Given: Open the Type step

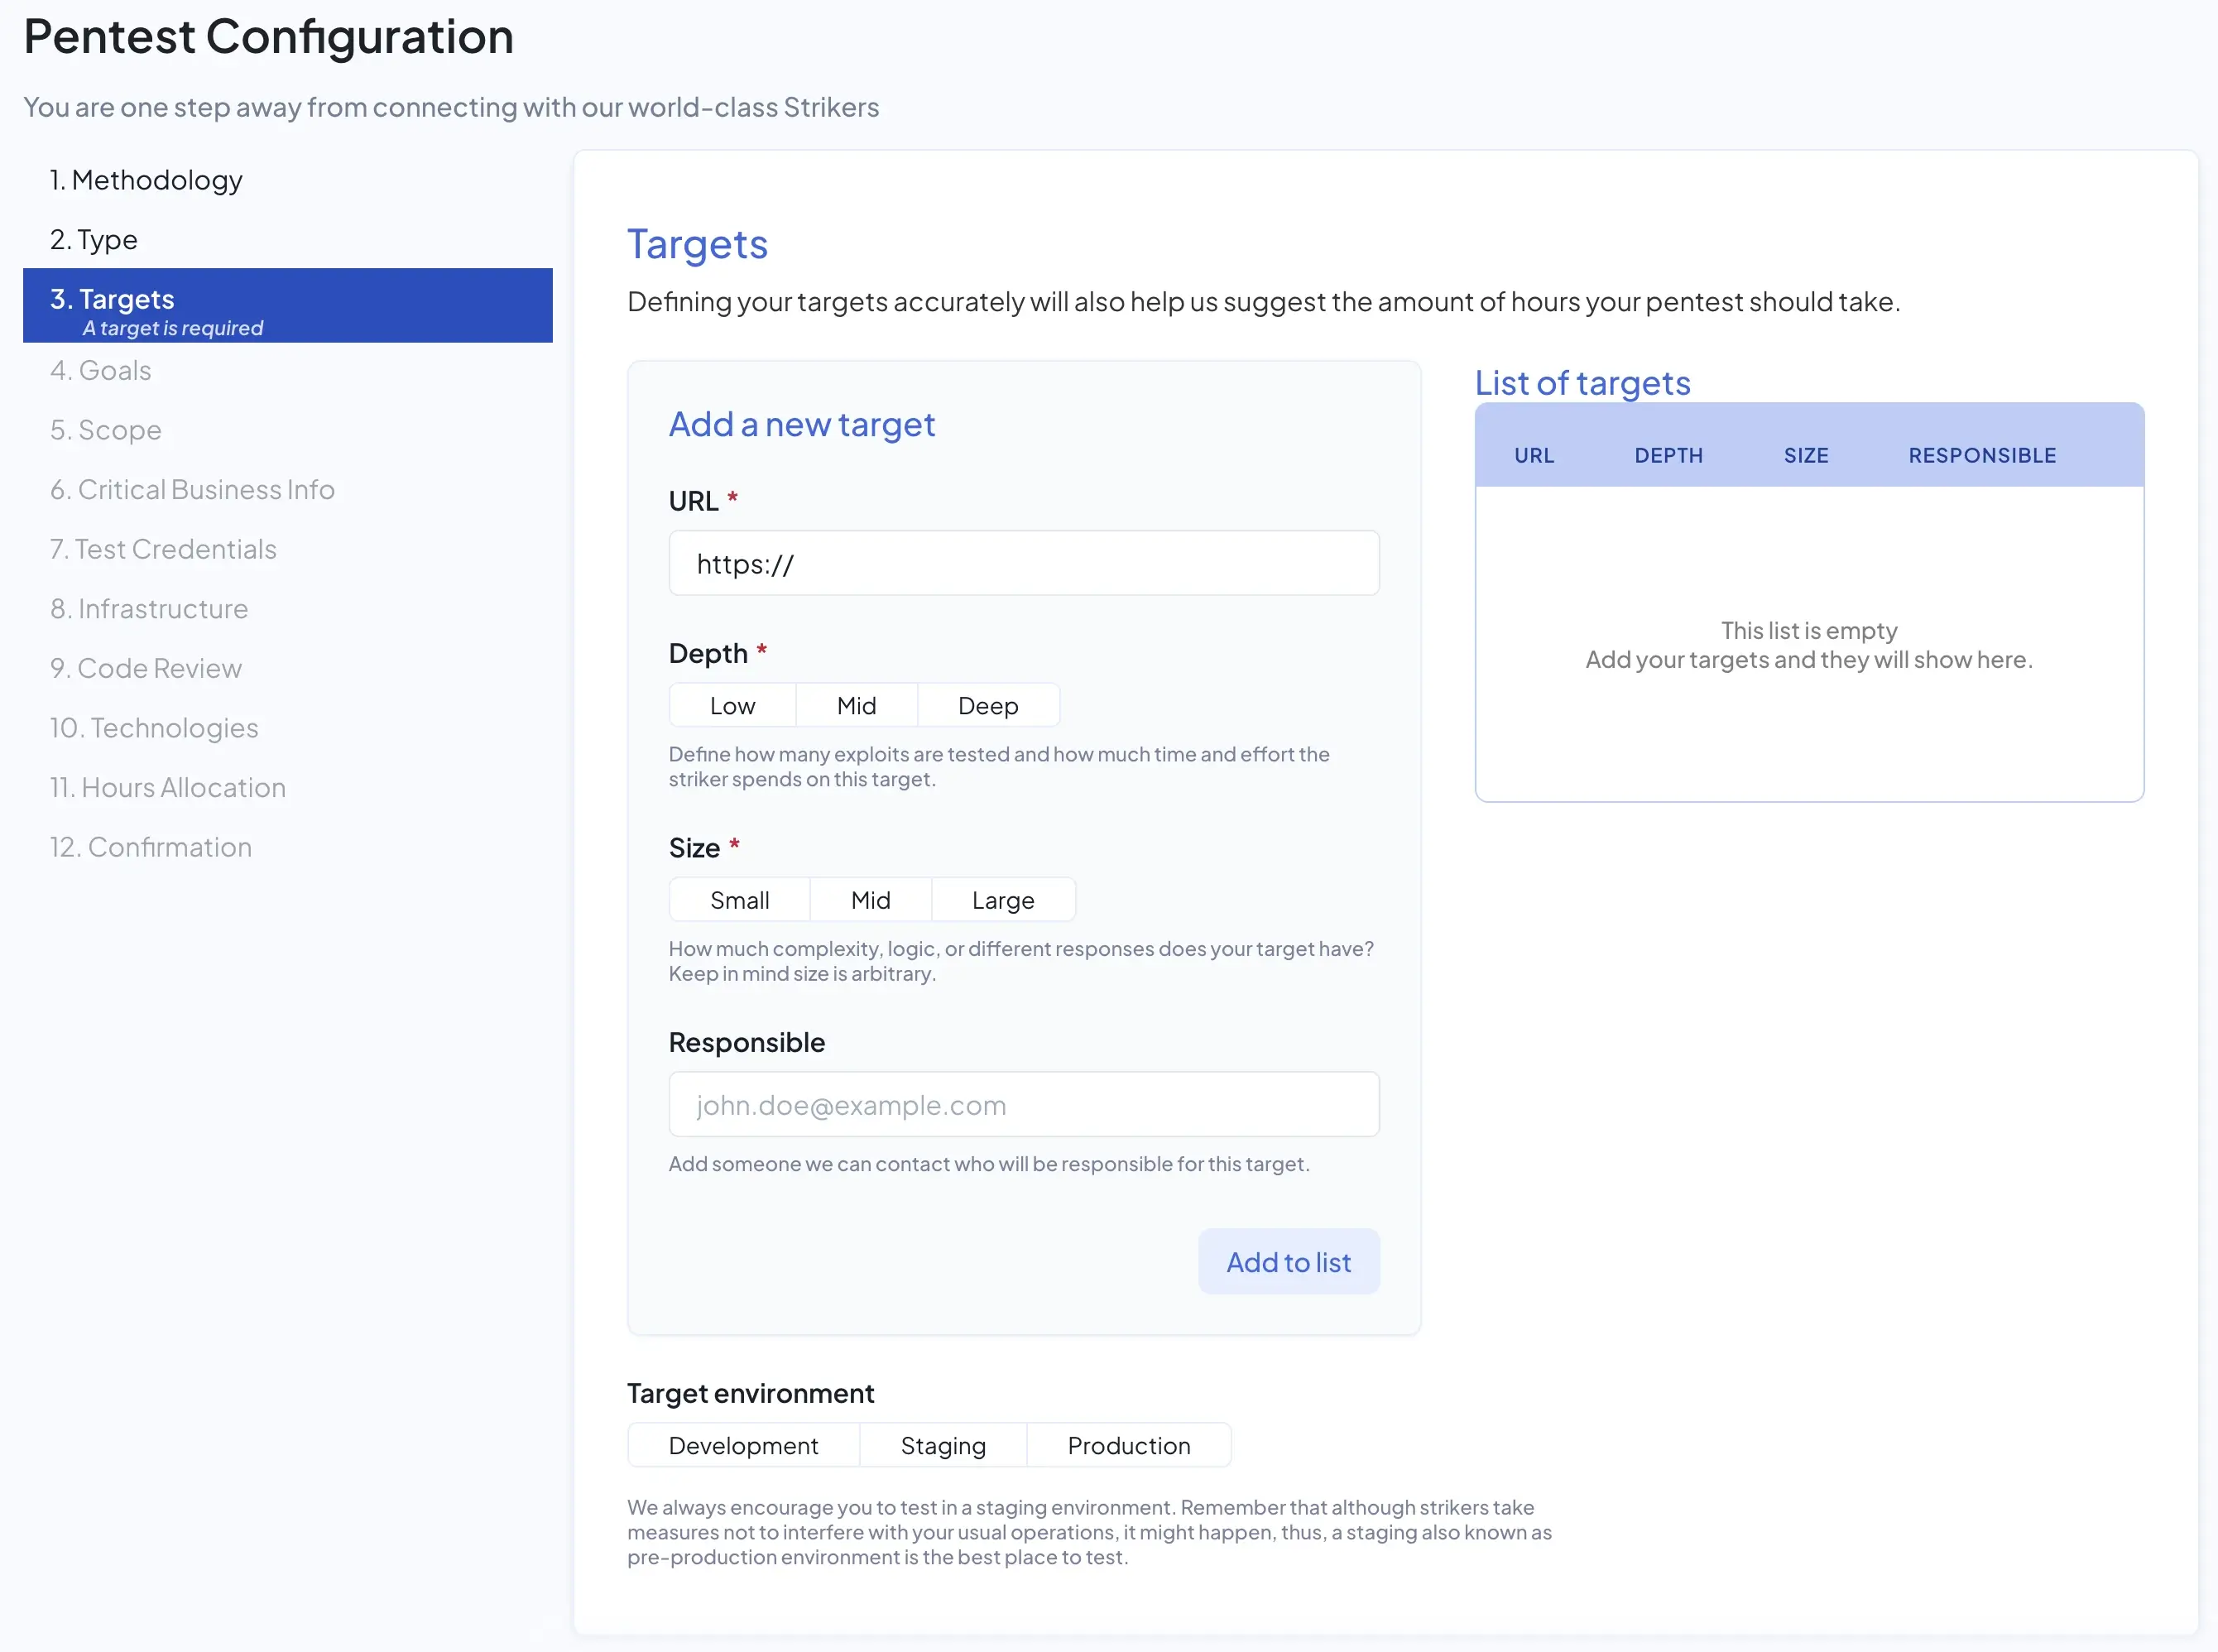Looking at the screenshot, I should pos(94,239).
